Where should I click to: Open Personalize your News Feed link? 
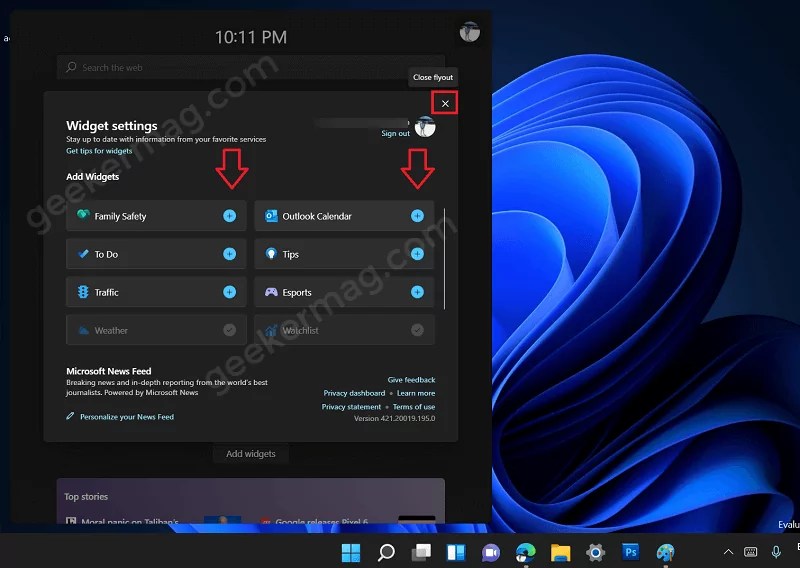tap(127, 417)
